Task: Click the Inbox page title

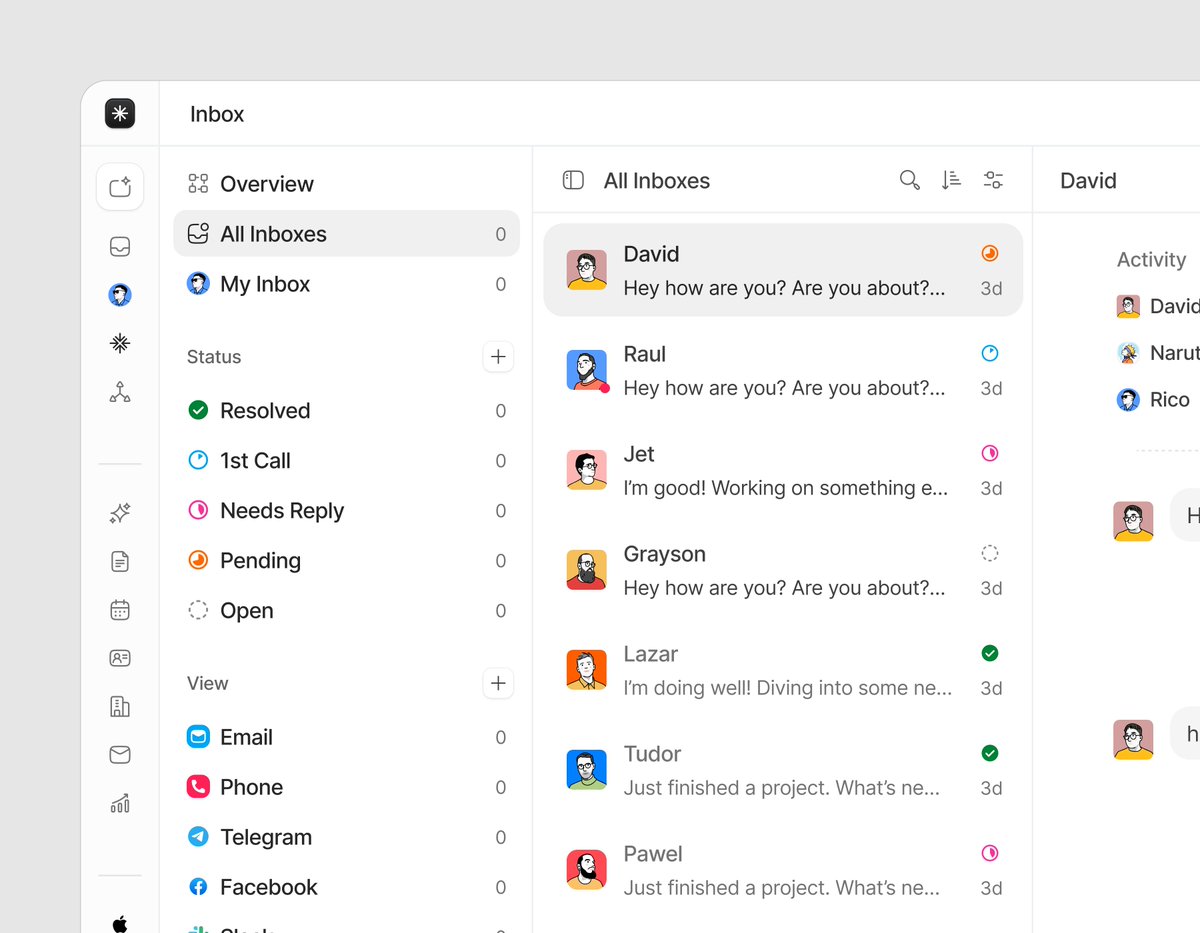Action: pyautogui.click(x=217, y=114)
